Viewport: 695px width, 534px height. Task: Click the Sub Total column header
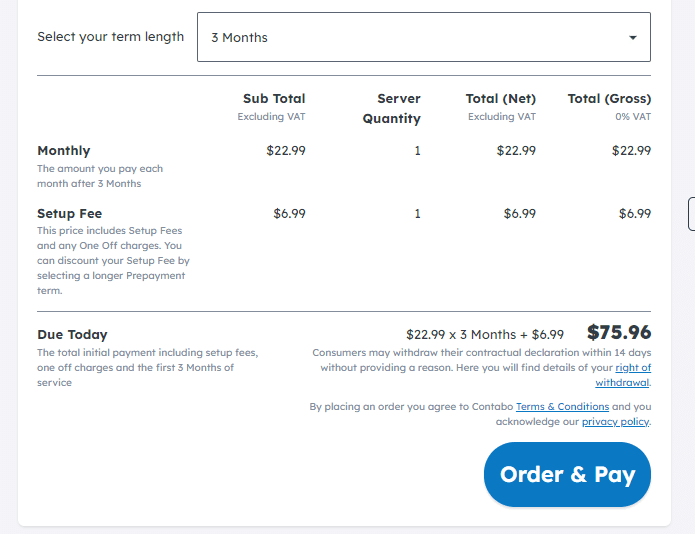(274, 99)
